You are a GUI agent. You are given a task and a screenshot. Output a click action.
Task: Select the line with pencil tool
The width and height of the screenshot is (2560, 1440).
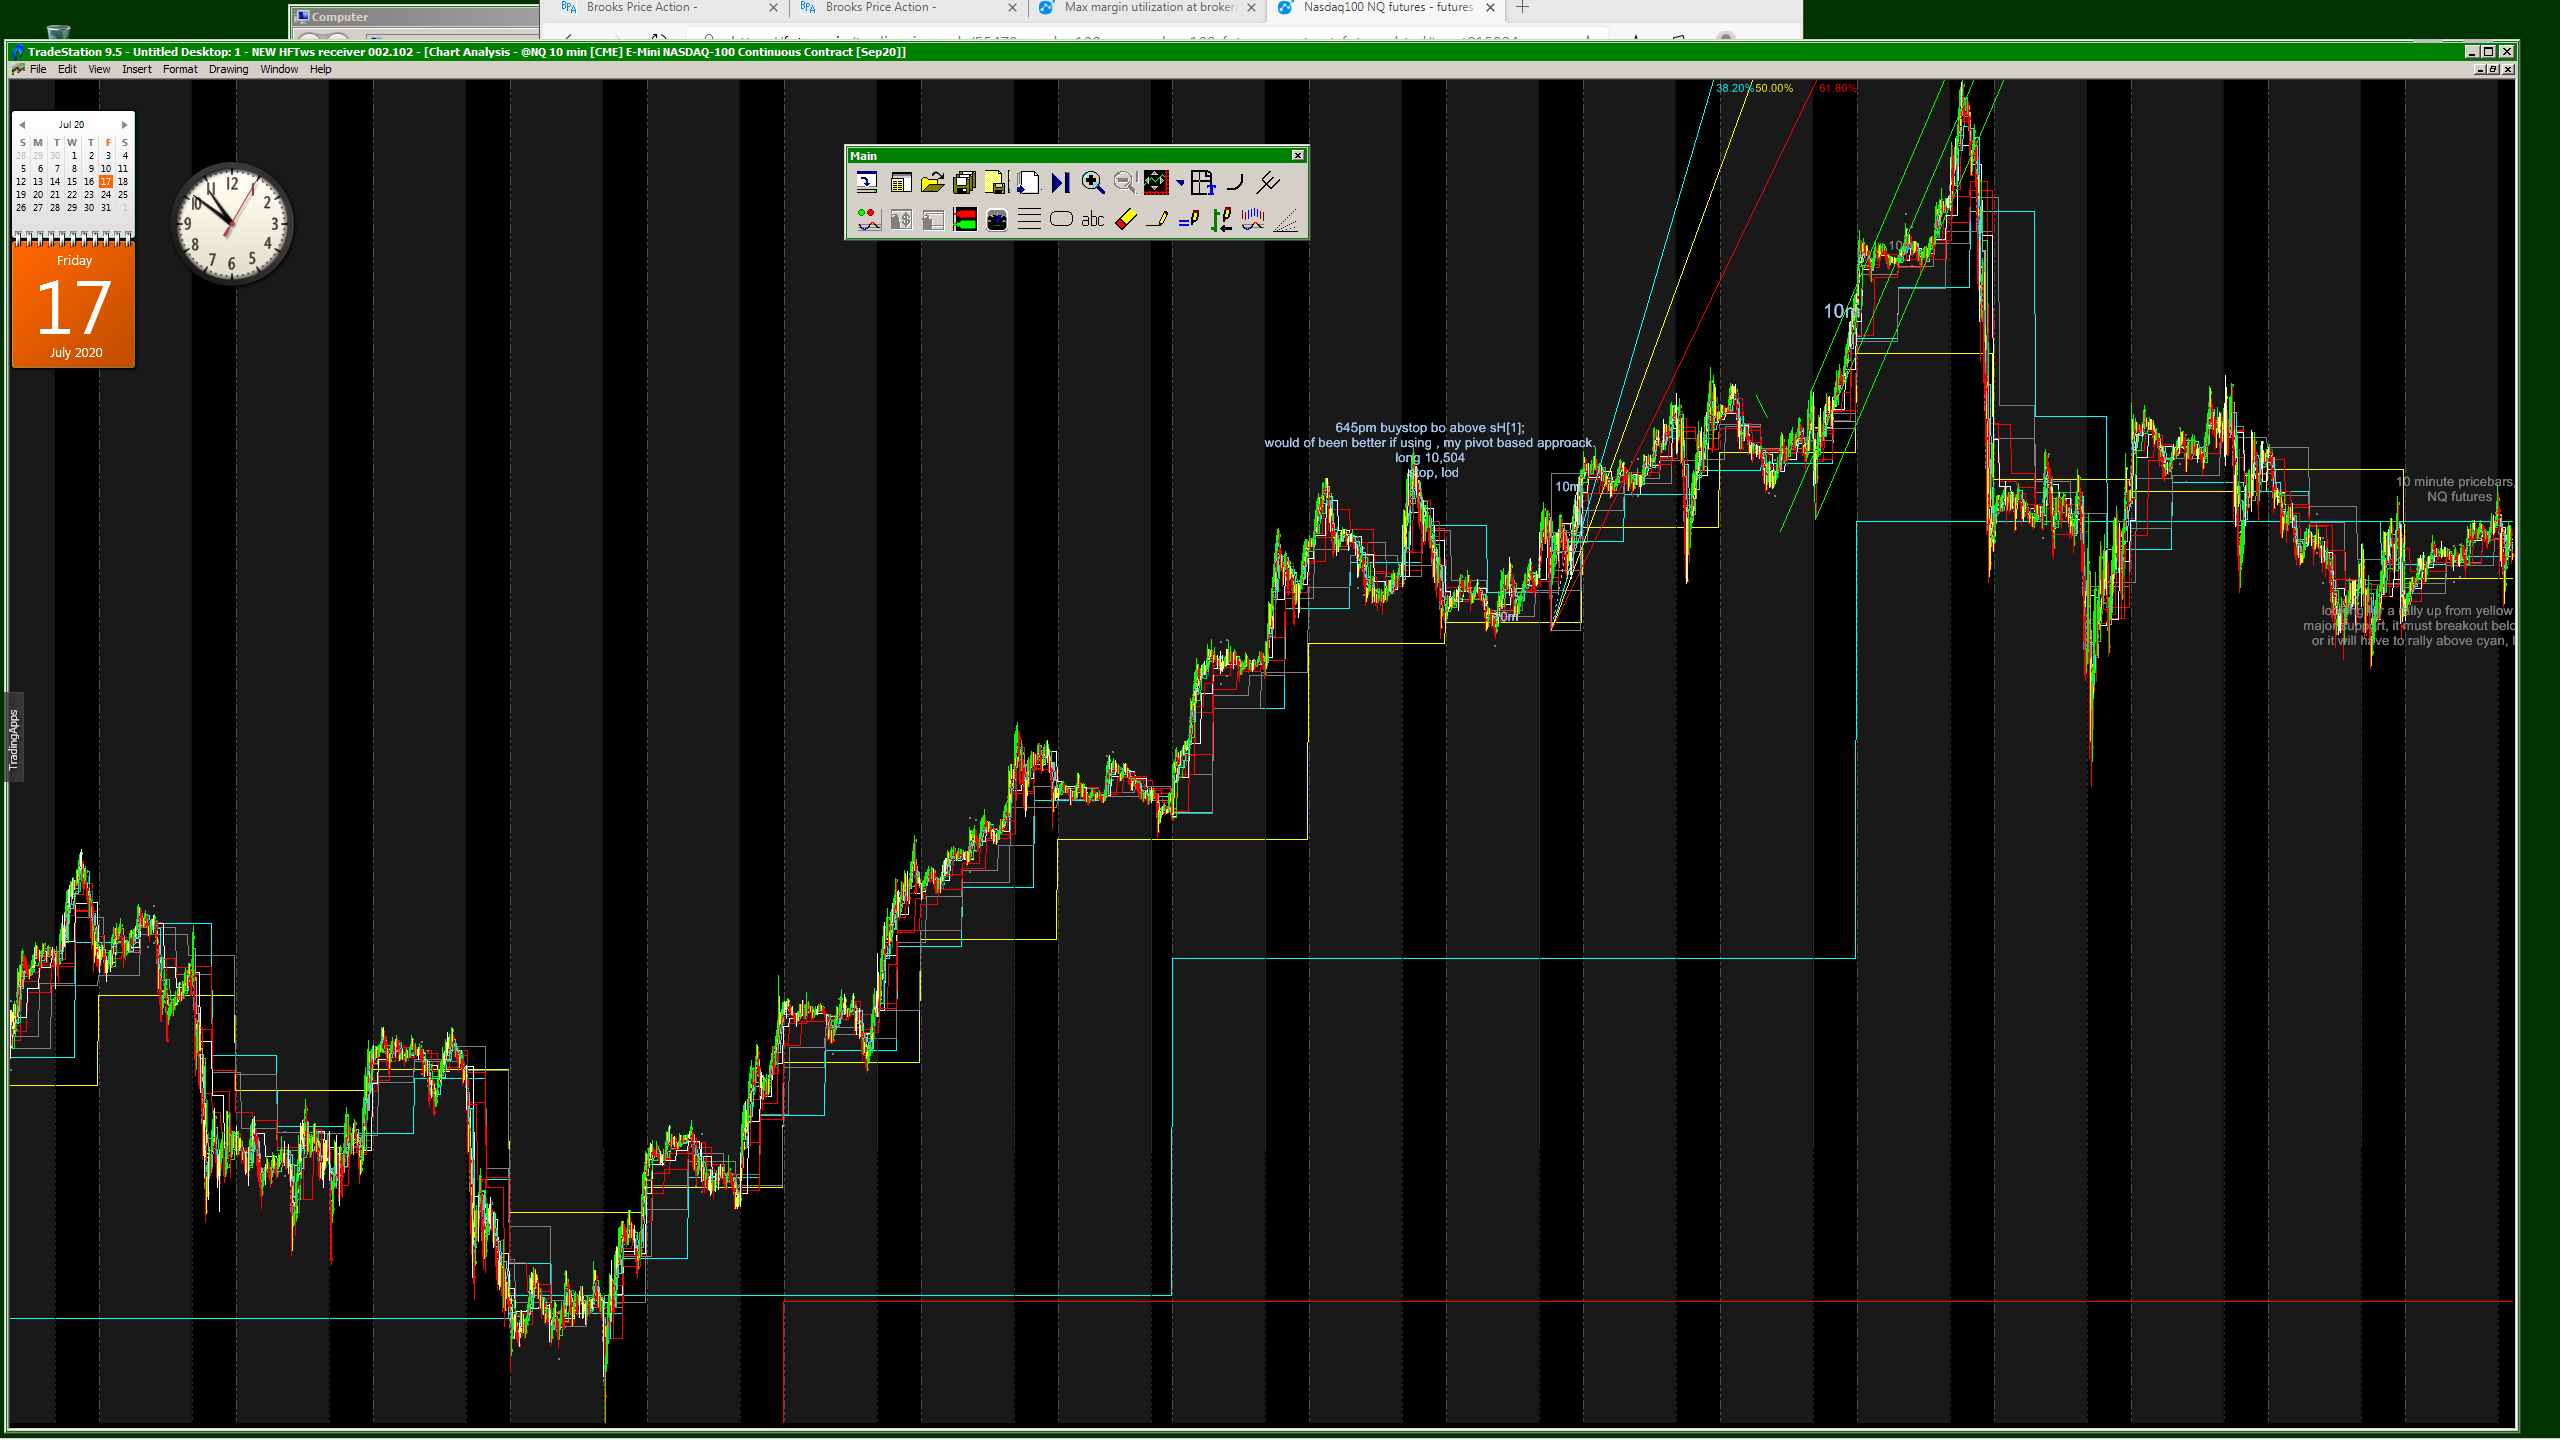coord(1157,219)
